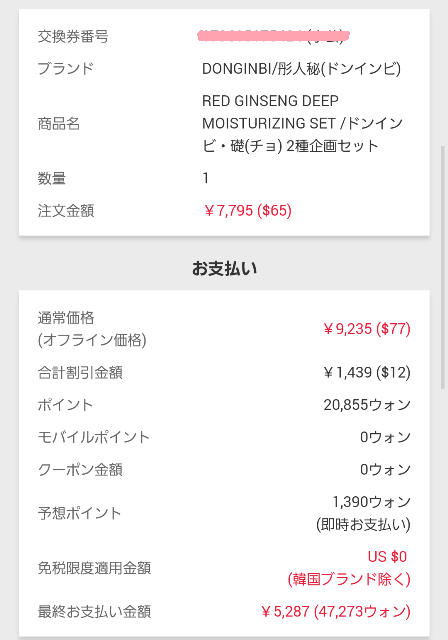Click the お支払い section heading

[x=224, y=269]
